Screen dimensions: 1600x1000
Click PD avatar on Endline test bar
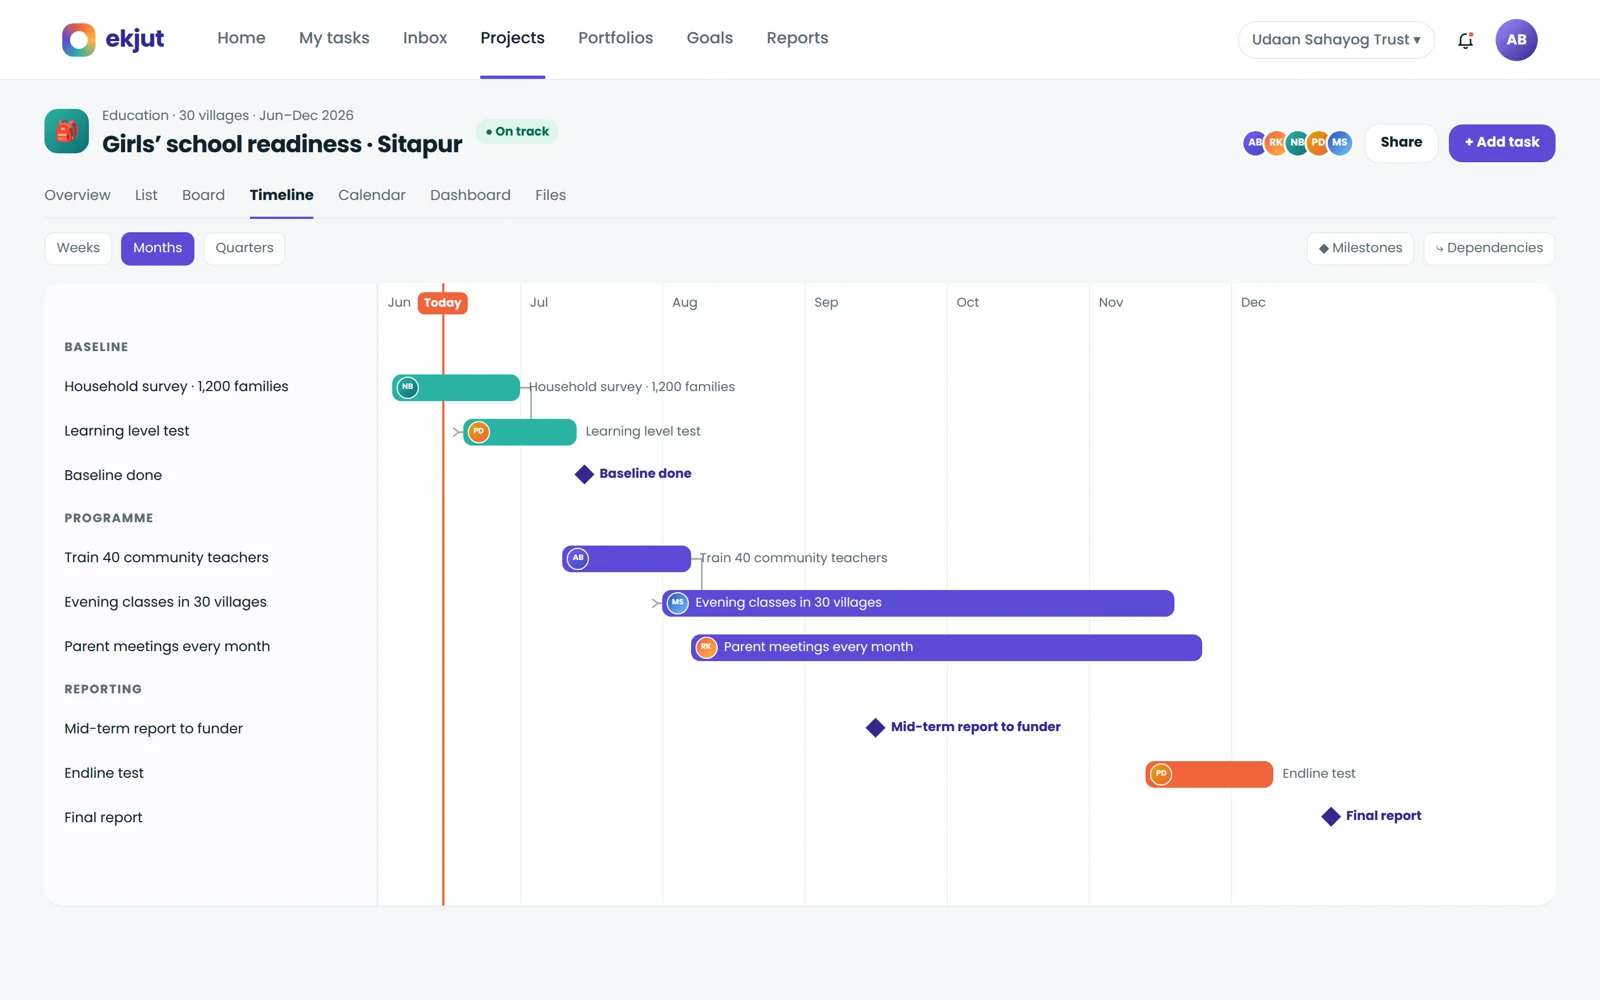click(1161, 774)
